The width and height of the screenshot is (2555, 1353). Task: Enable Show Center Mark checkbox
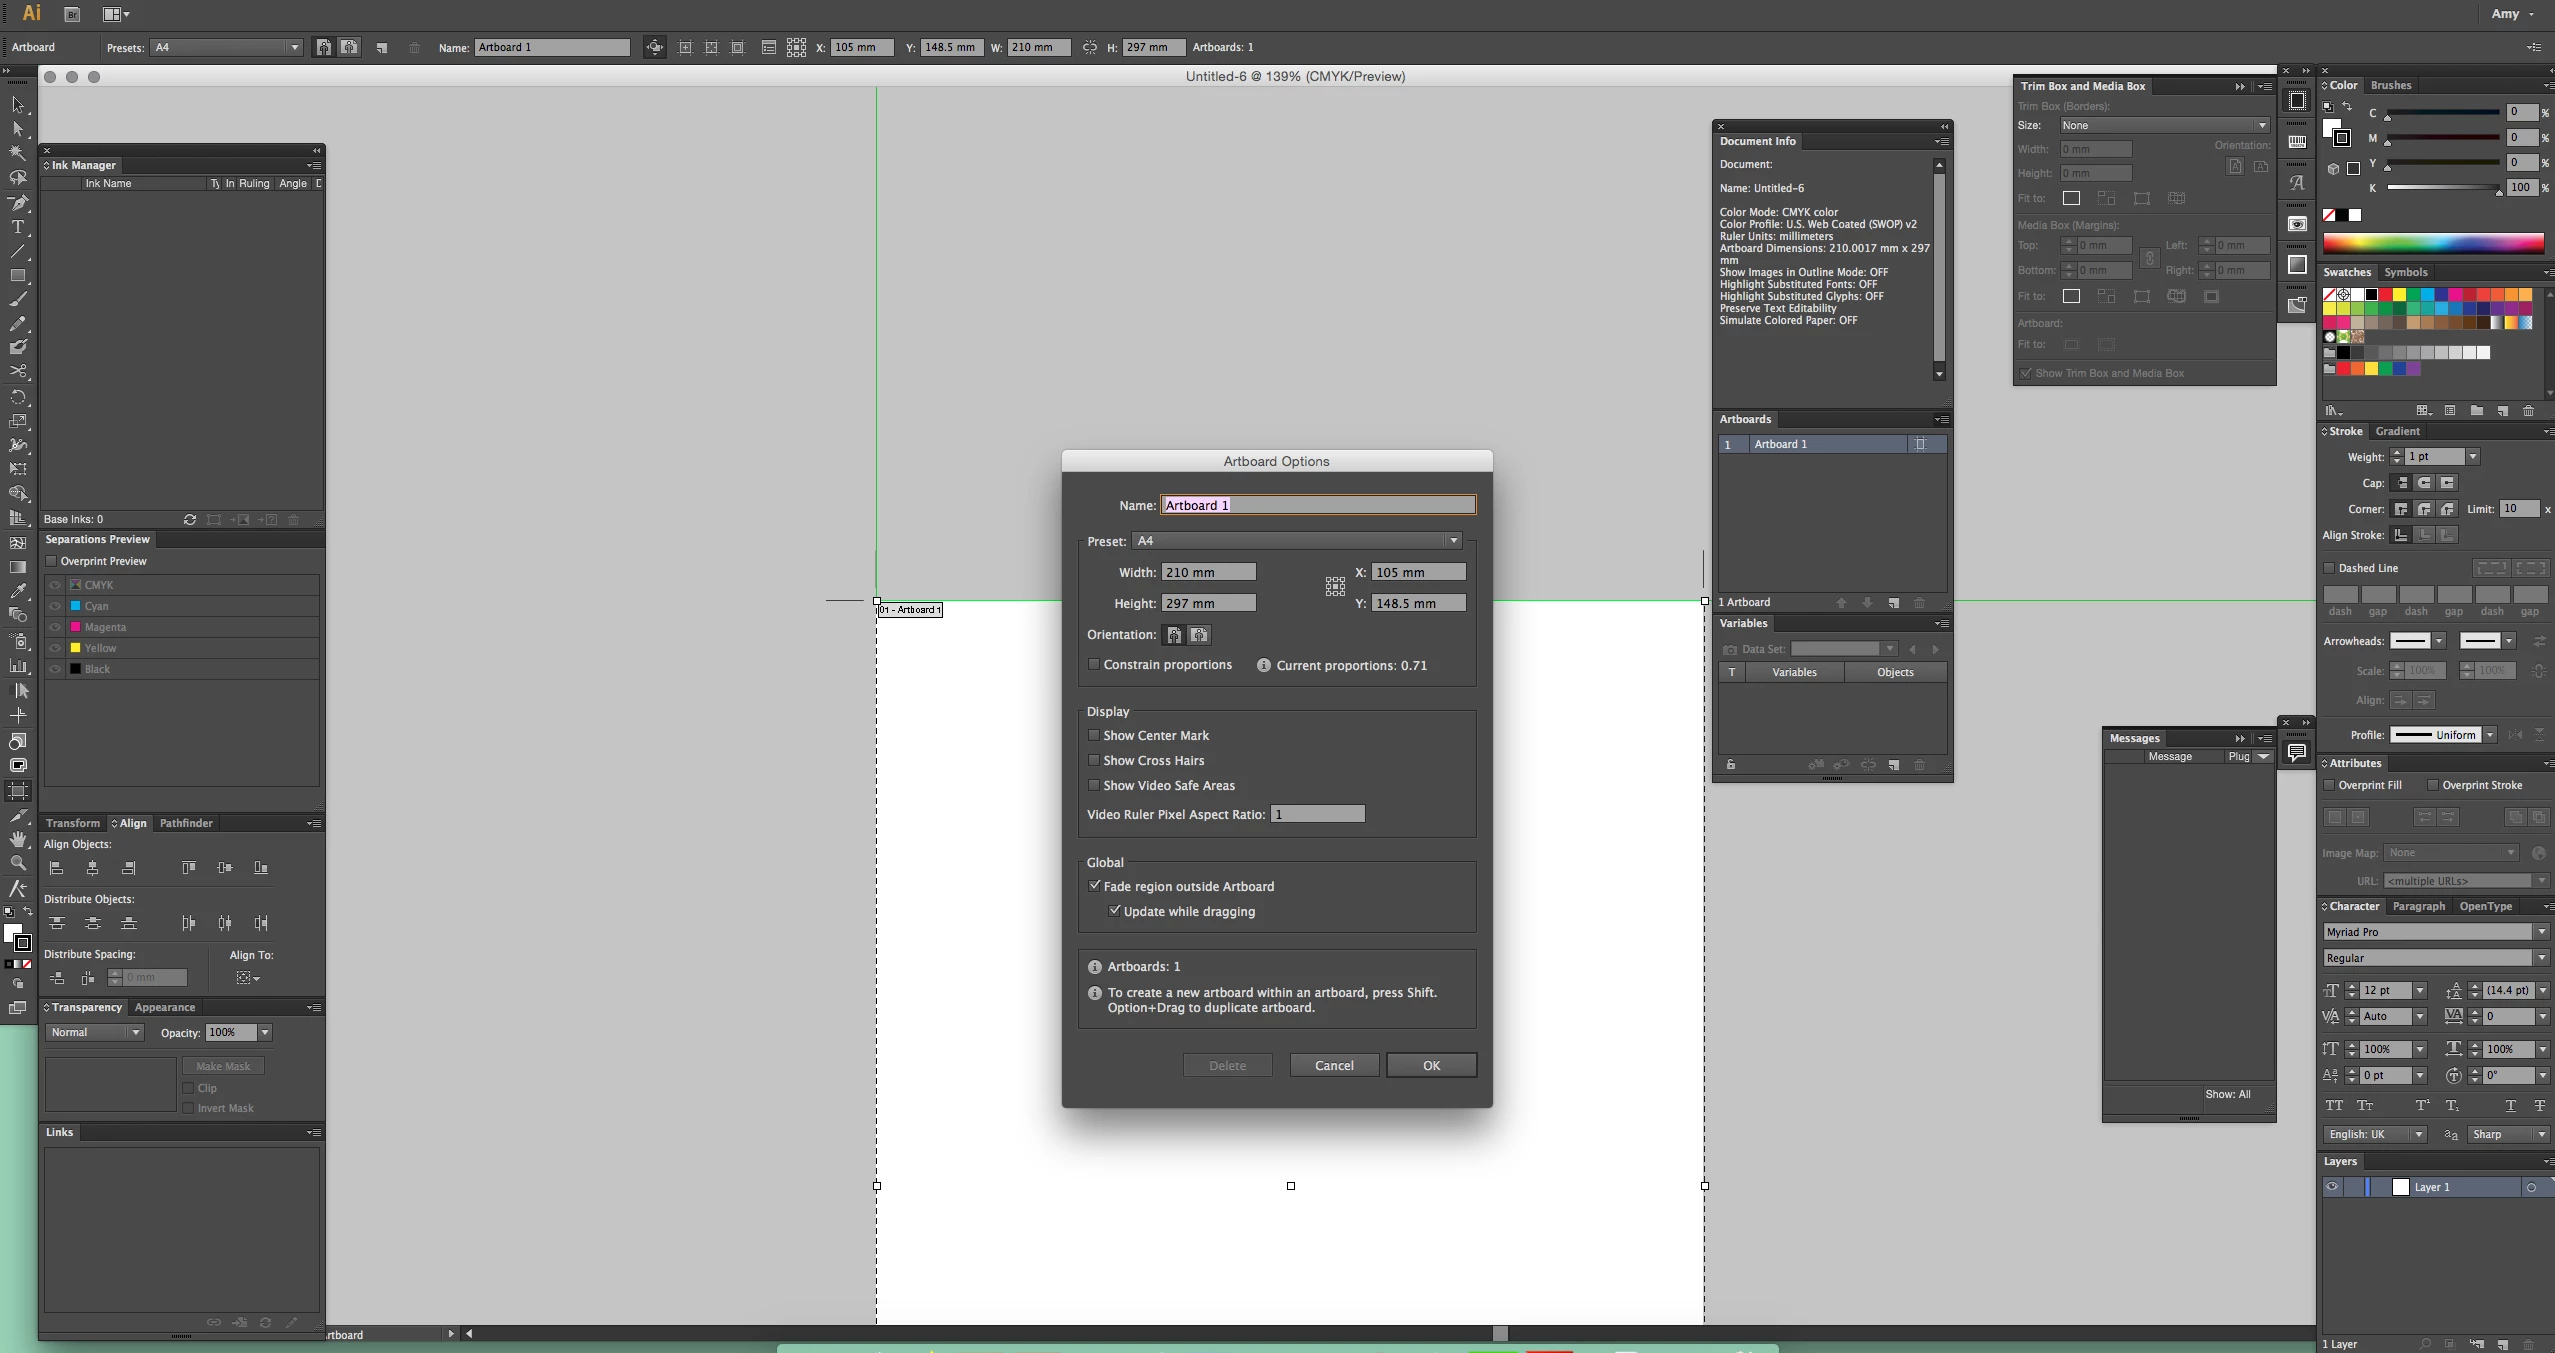[1094, 735]
